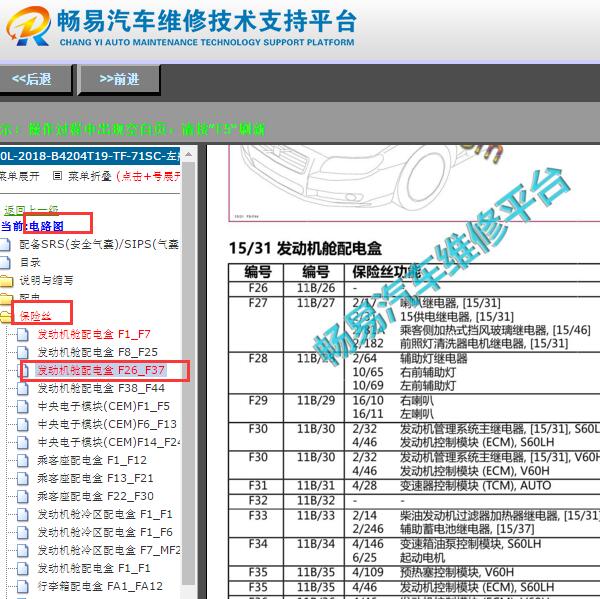Click page icon for 行李箱配电盒 FA1_FA12

pyautogui.click(x=23, y=586)
